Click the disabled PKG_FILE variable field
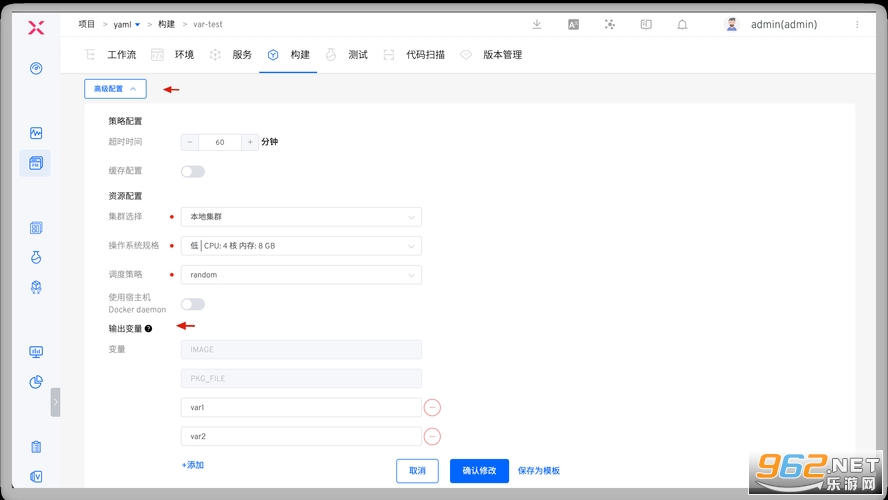Screen dimensions: 888x500 301,378
